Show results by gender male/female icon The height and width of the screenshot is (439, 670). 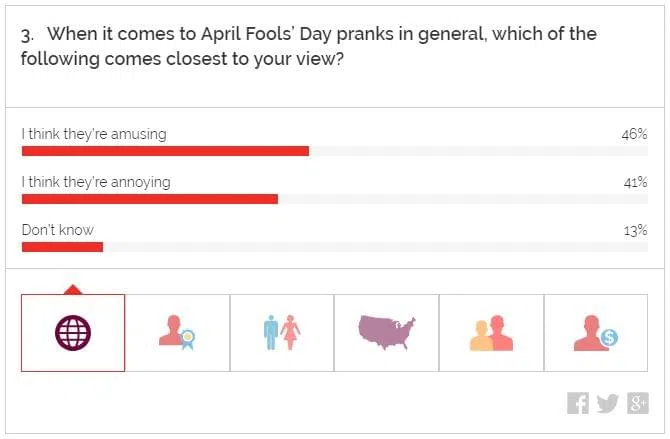[282, 333]
